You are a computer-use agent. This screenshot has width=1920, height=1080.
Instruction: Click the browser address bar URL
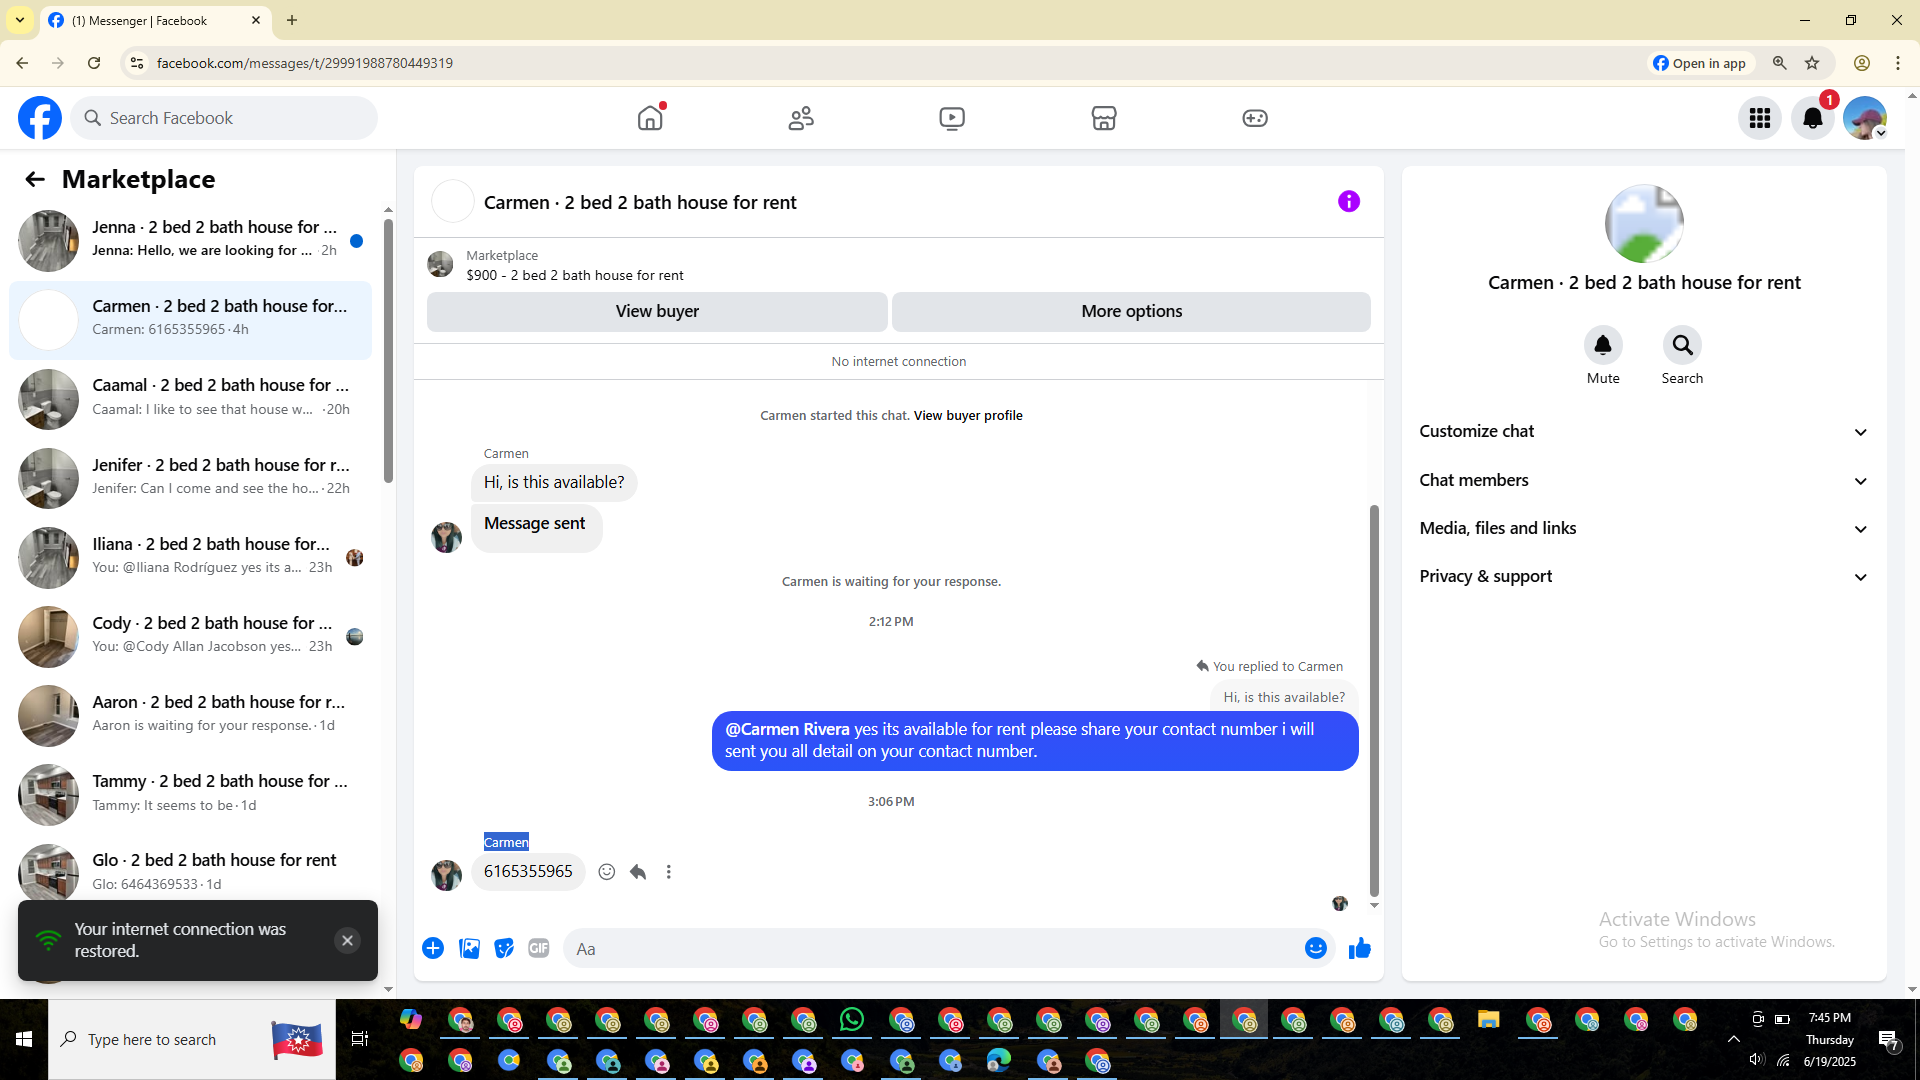(x=304, y=63)
